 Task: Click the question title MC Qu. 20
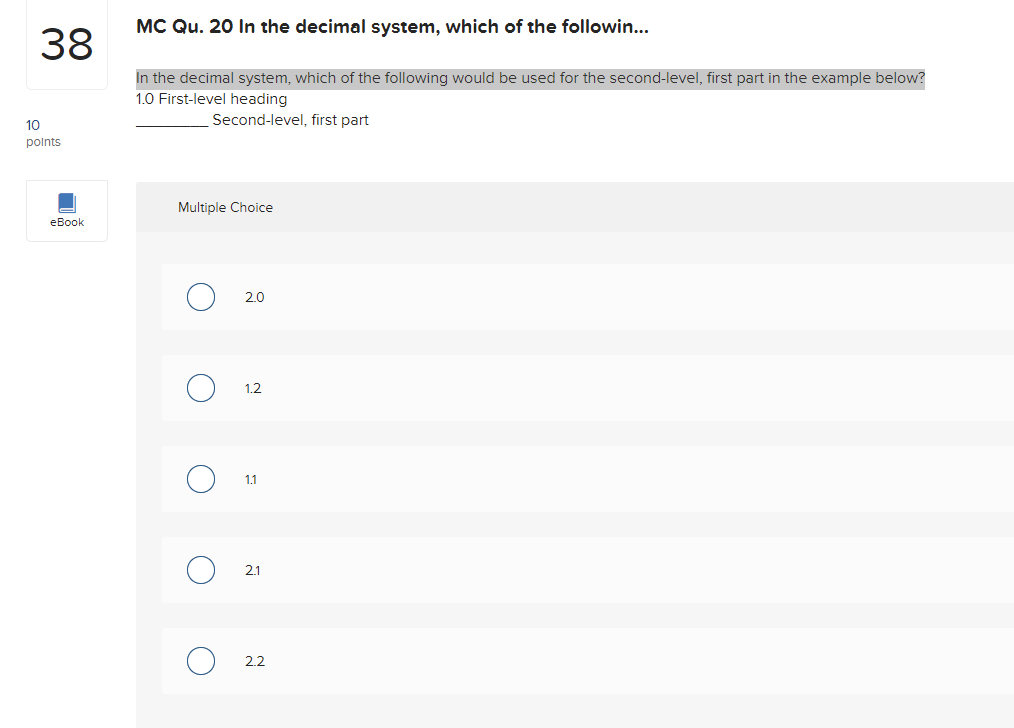[x=390, y=26]
